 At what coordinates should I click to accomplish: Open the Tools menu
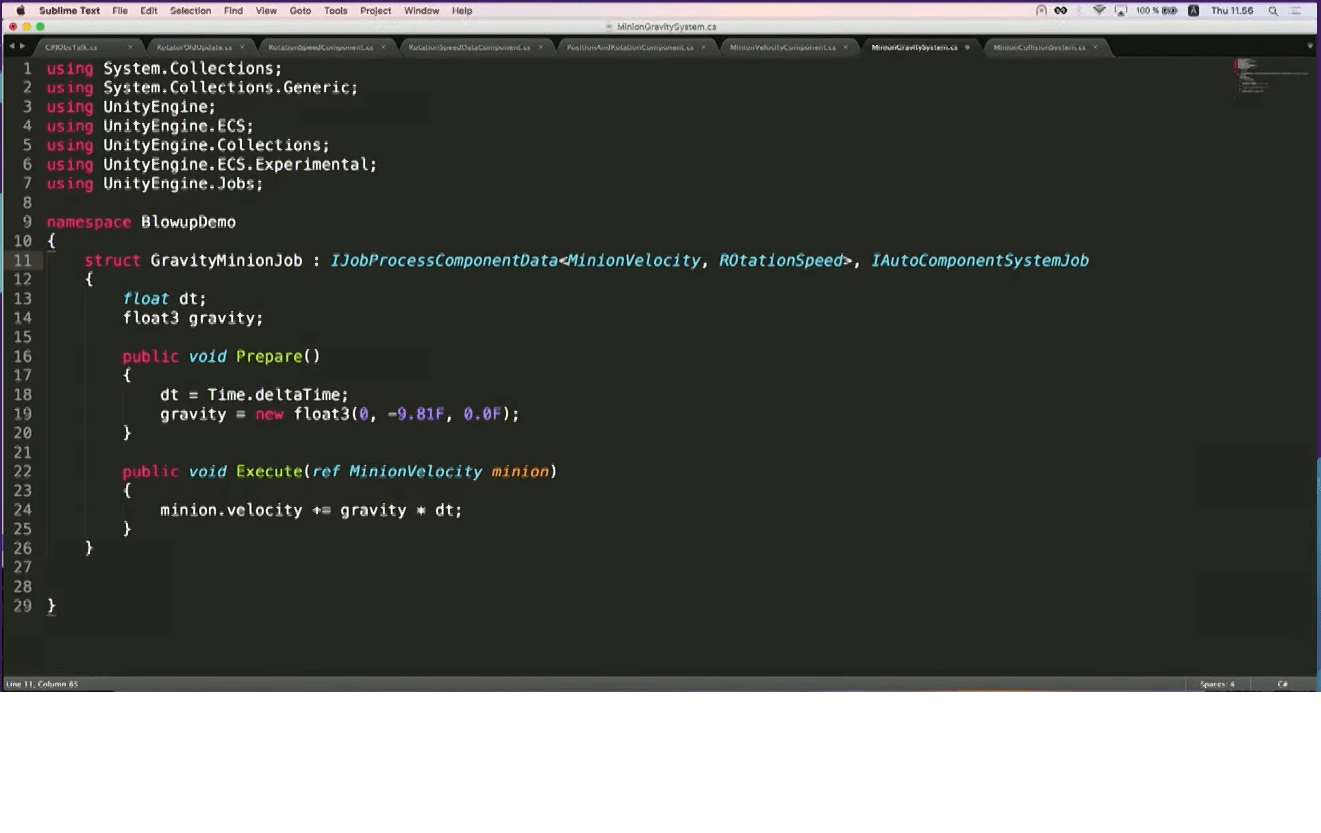(x=335, y=11)
